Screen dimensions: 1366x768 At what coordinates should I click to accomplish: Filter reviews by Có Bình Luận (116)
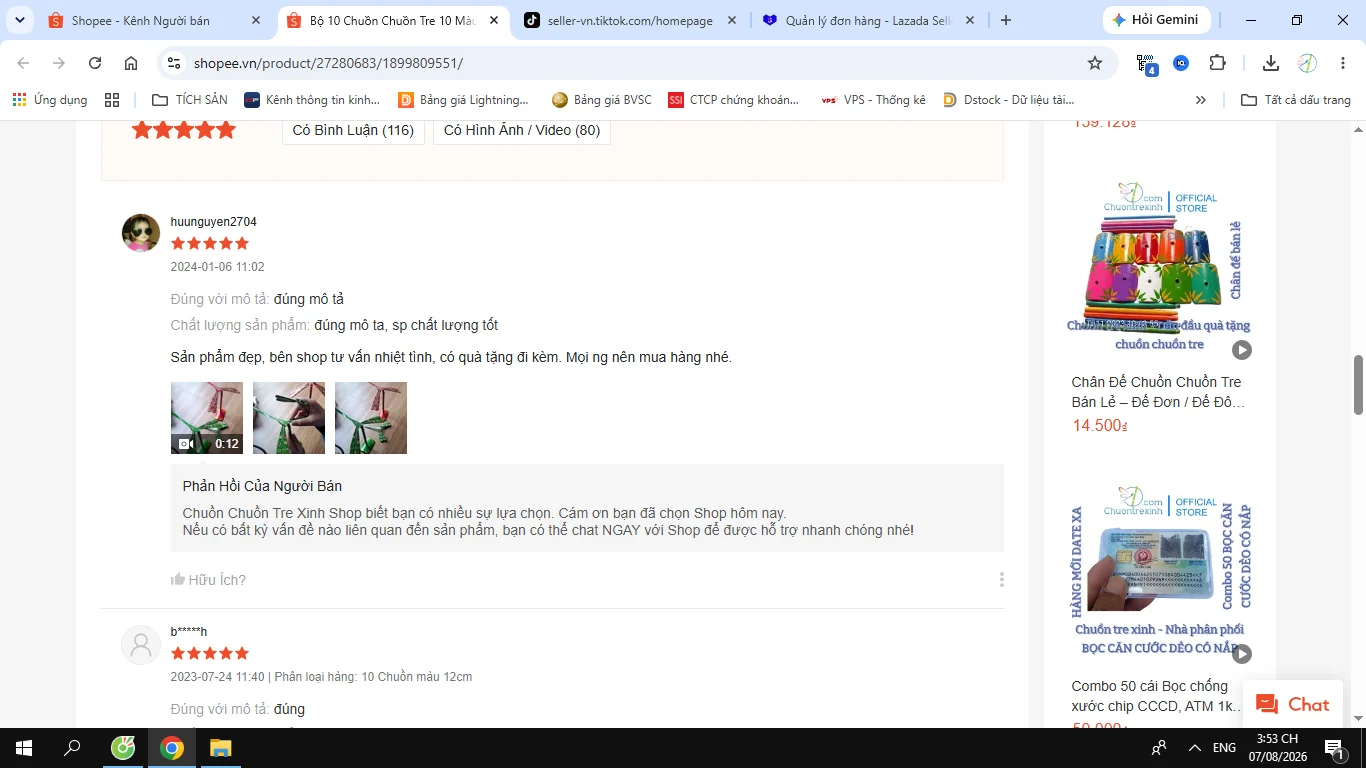point(353,130)
